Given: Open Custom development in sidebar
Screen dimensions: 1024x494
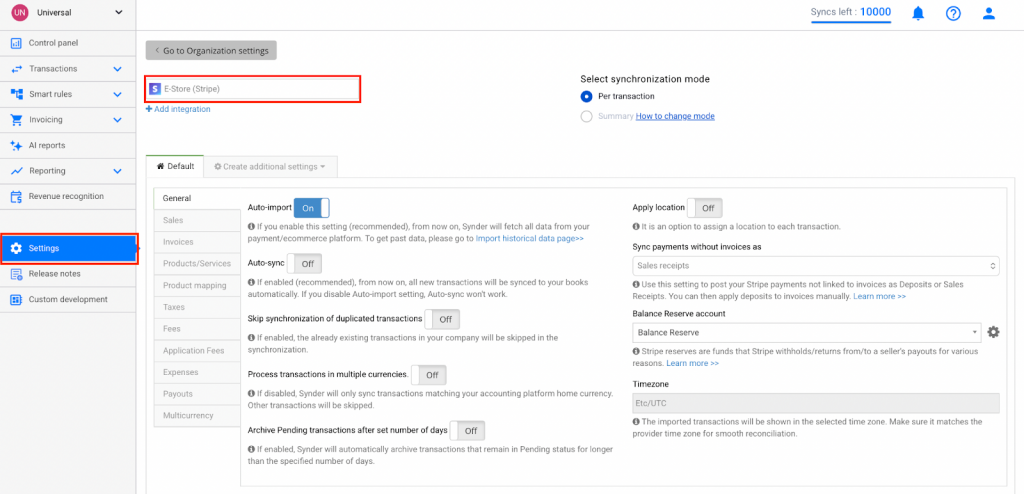Looking at the screenshot, I should 67,299.
